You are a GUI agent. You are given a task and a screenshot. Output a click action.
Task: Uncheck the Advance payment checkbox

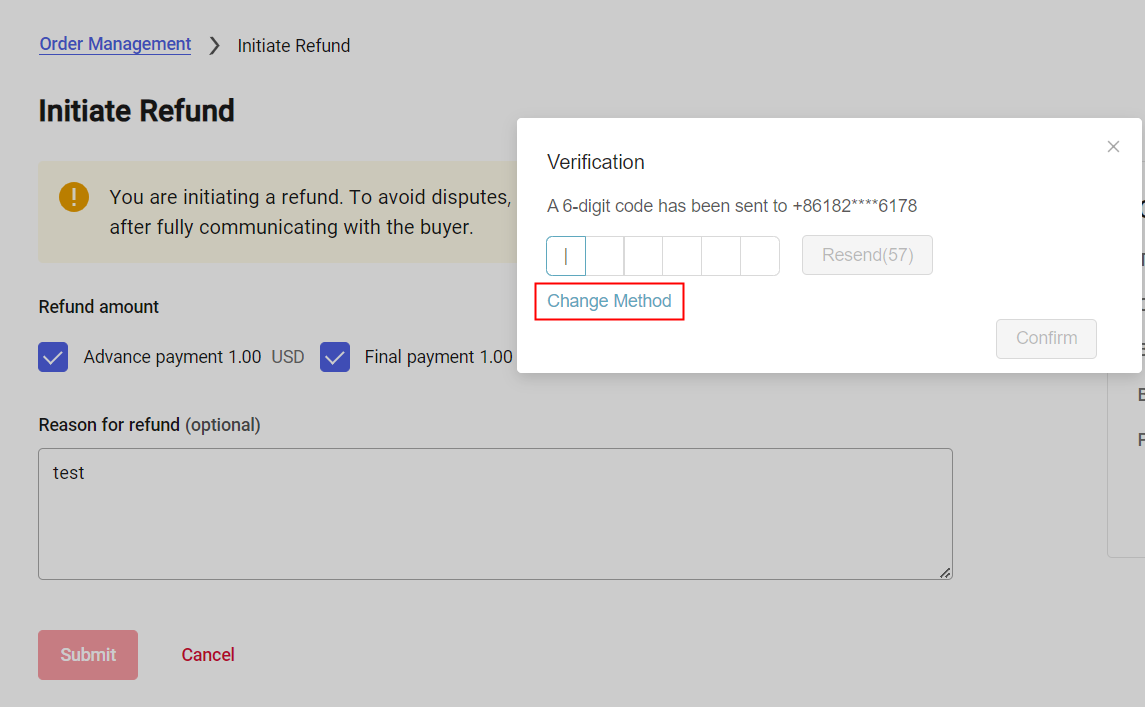[x=53, y=356]
